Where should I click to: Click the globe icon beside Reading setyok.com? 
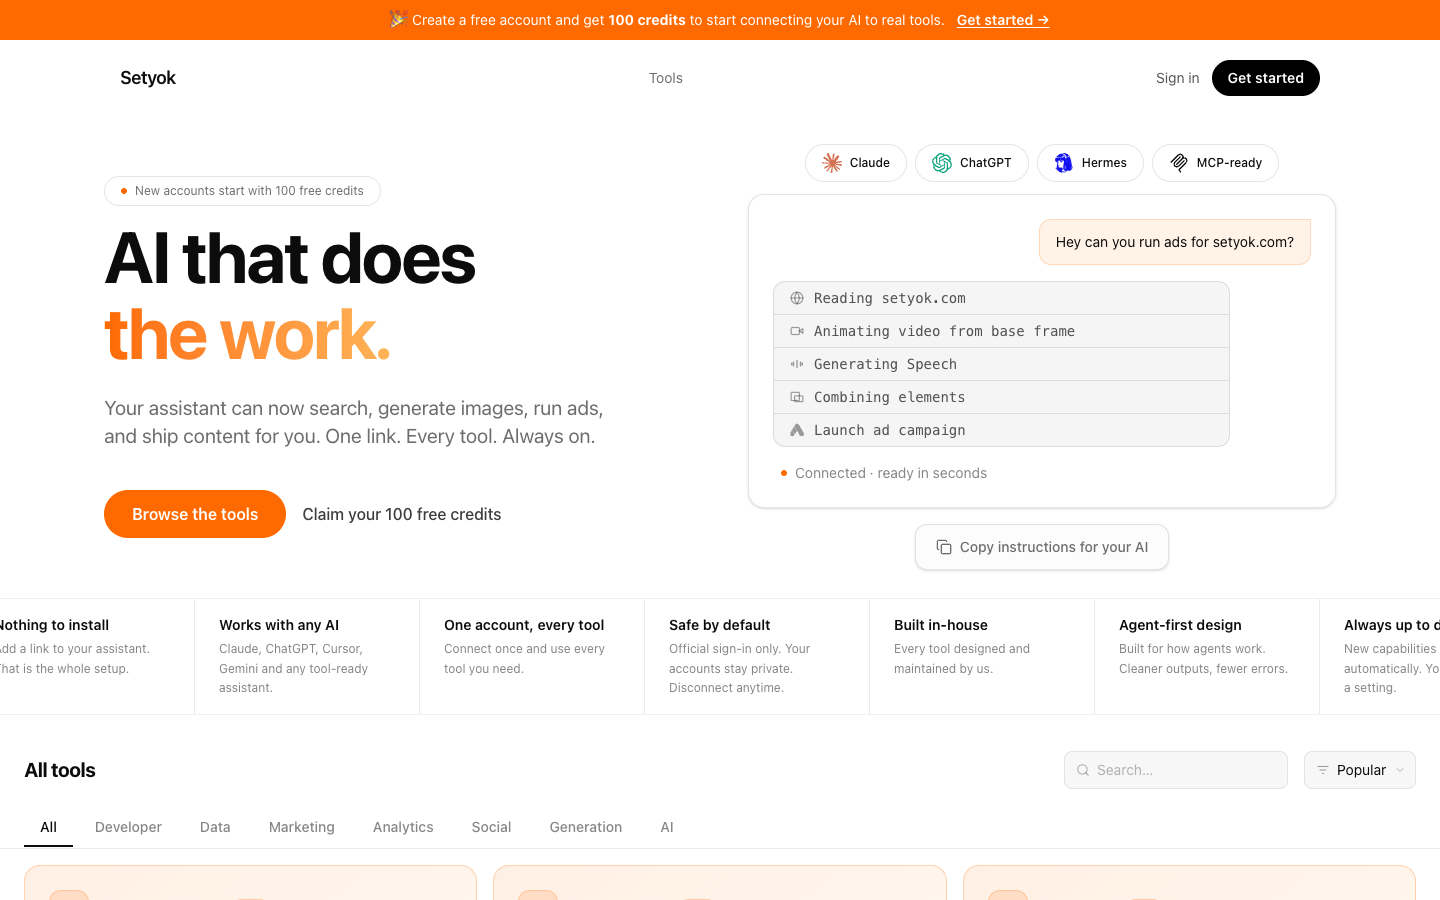pyautogui.click(x=797, y=298)
